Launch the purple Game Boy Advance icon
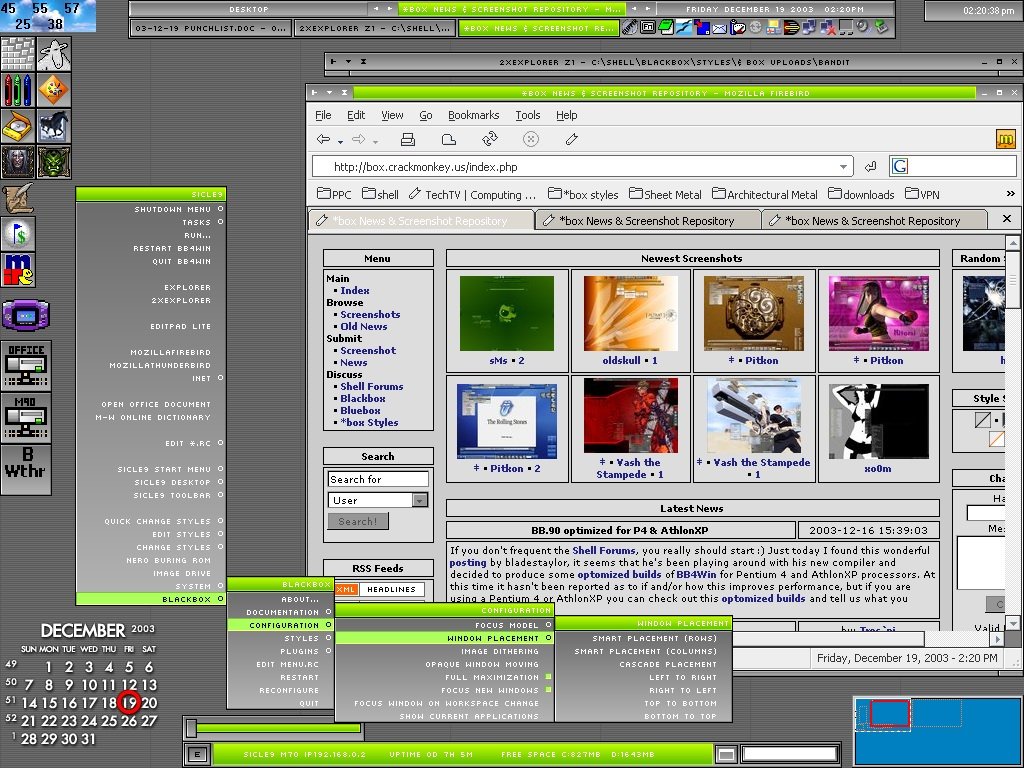This screenshot has height=768, width=1024. click(26, 315)
